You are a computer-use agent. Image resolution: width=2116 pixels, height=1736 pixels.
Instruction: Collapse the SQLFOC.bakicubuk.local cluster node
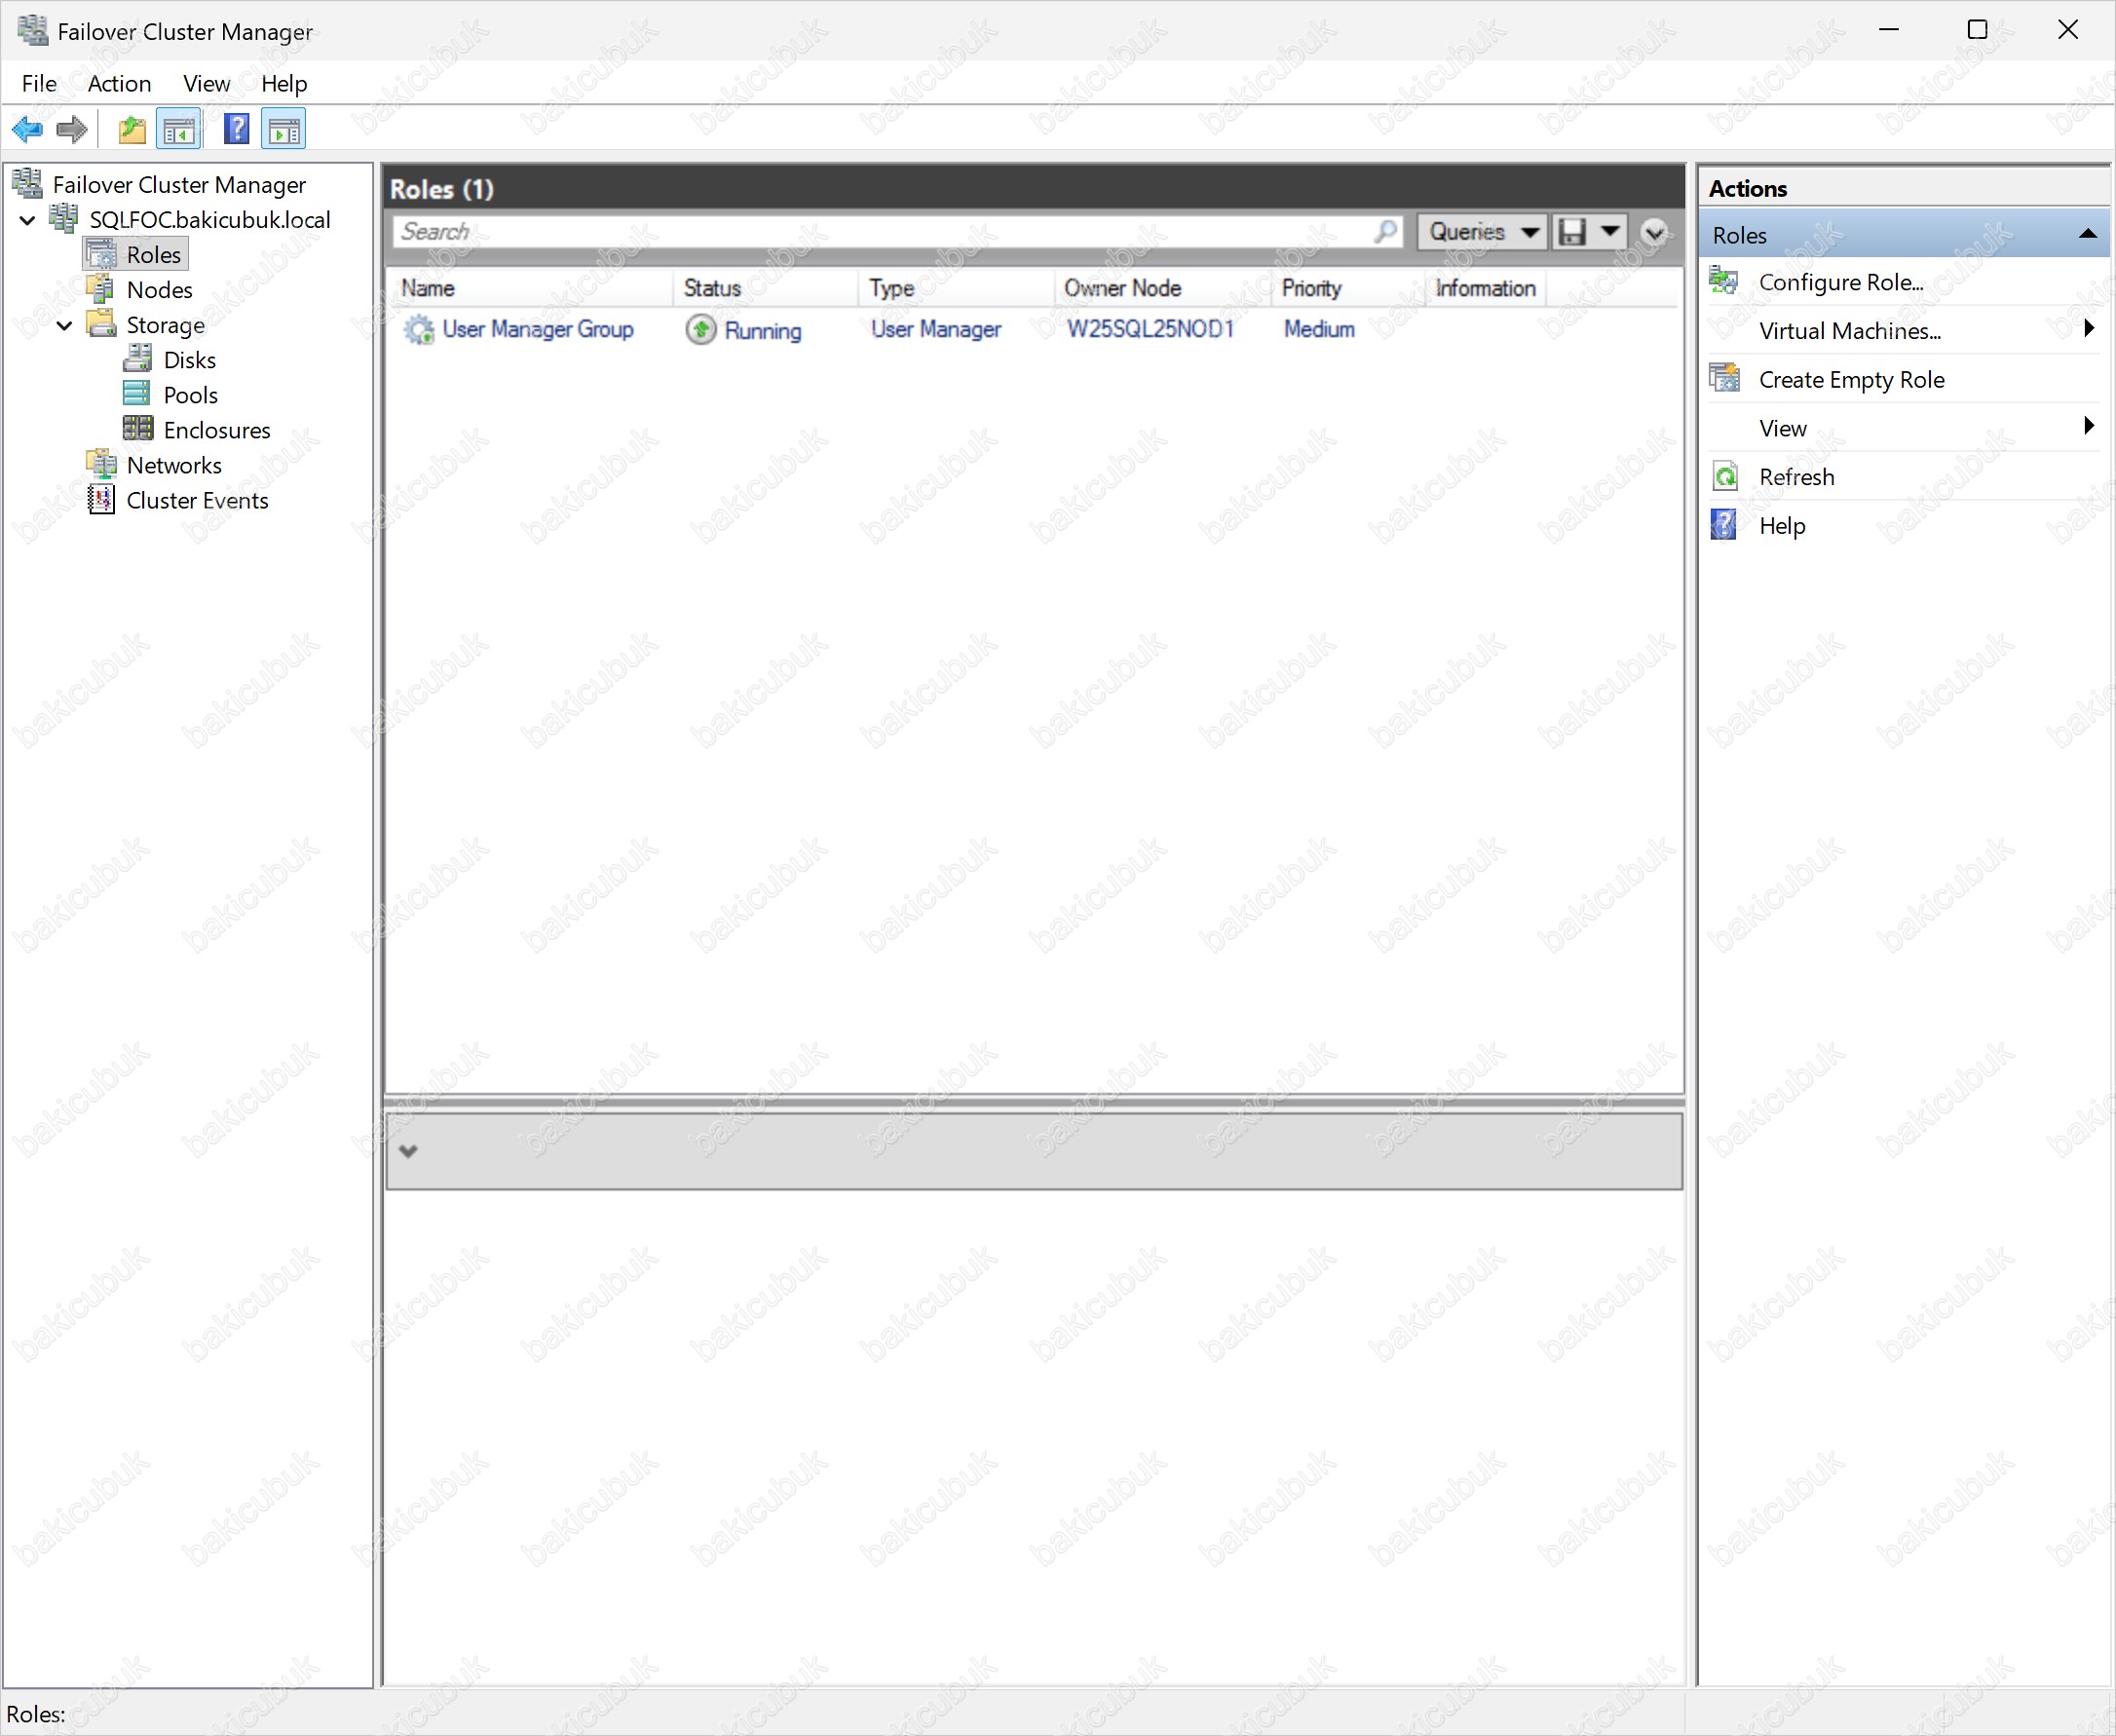point(28,220)
